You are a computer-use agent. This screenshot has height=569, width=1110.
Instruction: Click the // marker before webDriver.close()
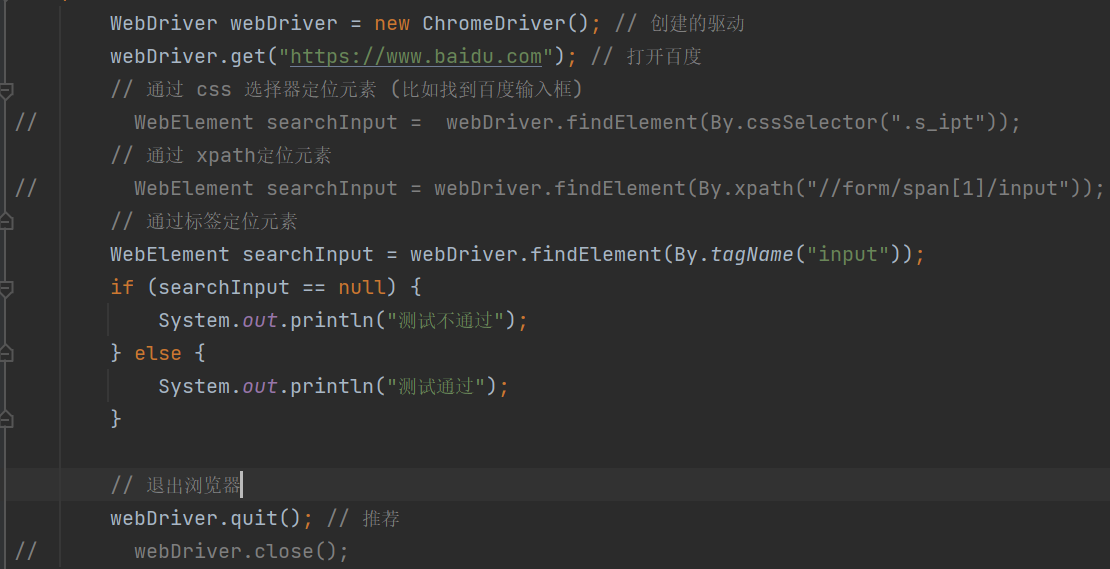coord(25,551)
